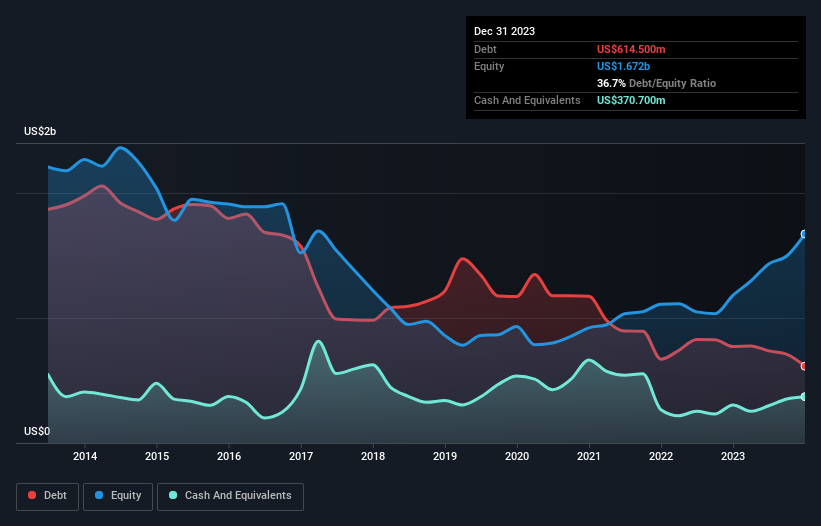Click the 2017 x-axis label

click(x=301, y=456)
